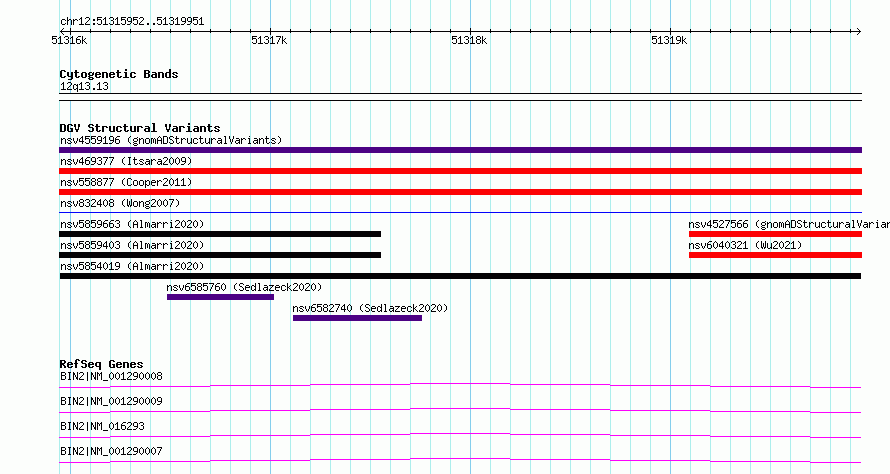Click the 51317k ruler tick label
Viewport: 890px width, 474px height.
coord(269,40)
